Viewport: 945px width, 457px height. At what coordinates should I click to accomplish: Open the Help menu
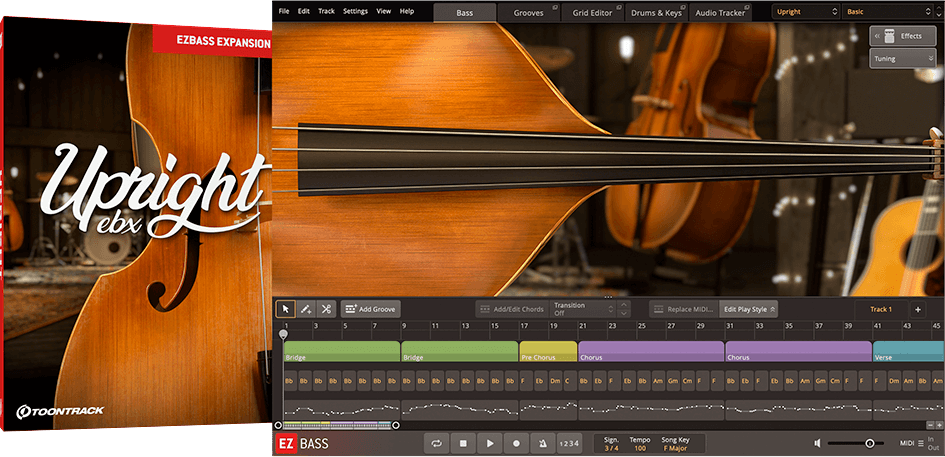[x=407, y=11]
